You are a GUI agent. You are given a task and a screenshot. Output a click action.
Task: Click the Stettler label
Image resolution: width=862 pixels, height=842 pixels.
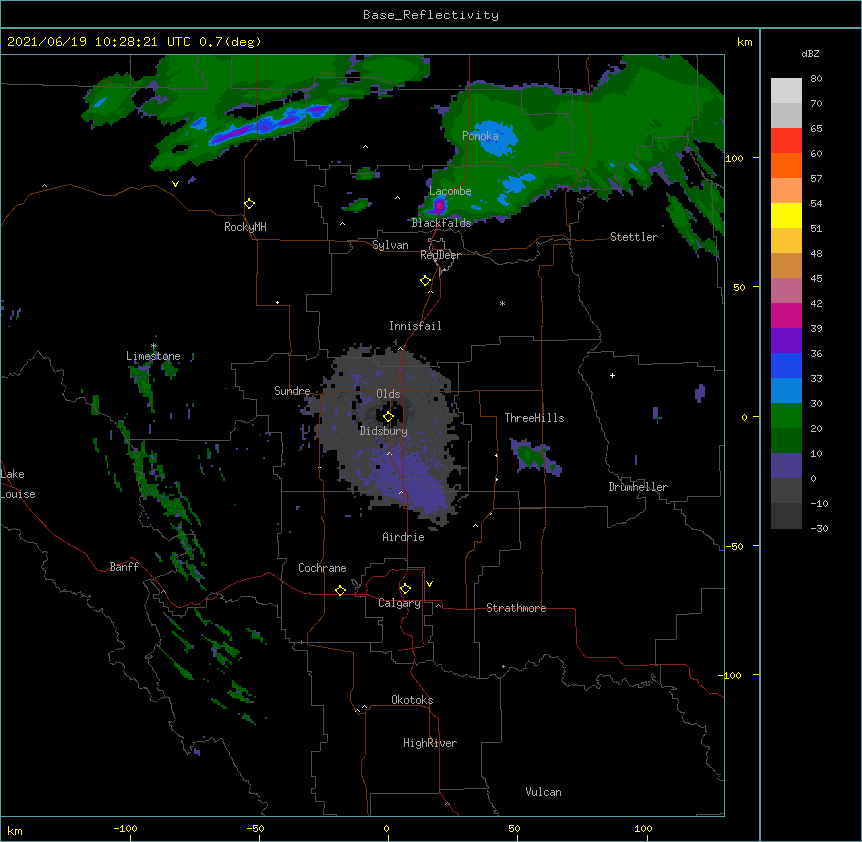pos(634,237)
